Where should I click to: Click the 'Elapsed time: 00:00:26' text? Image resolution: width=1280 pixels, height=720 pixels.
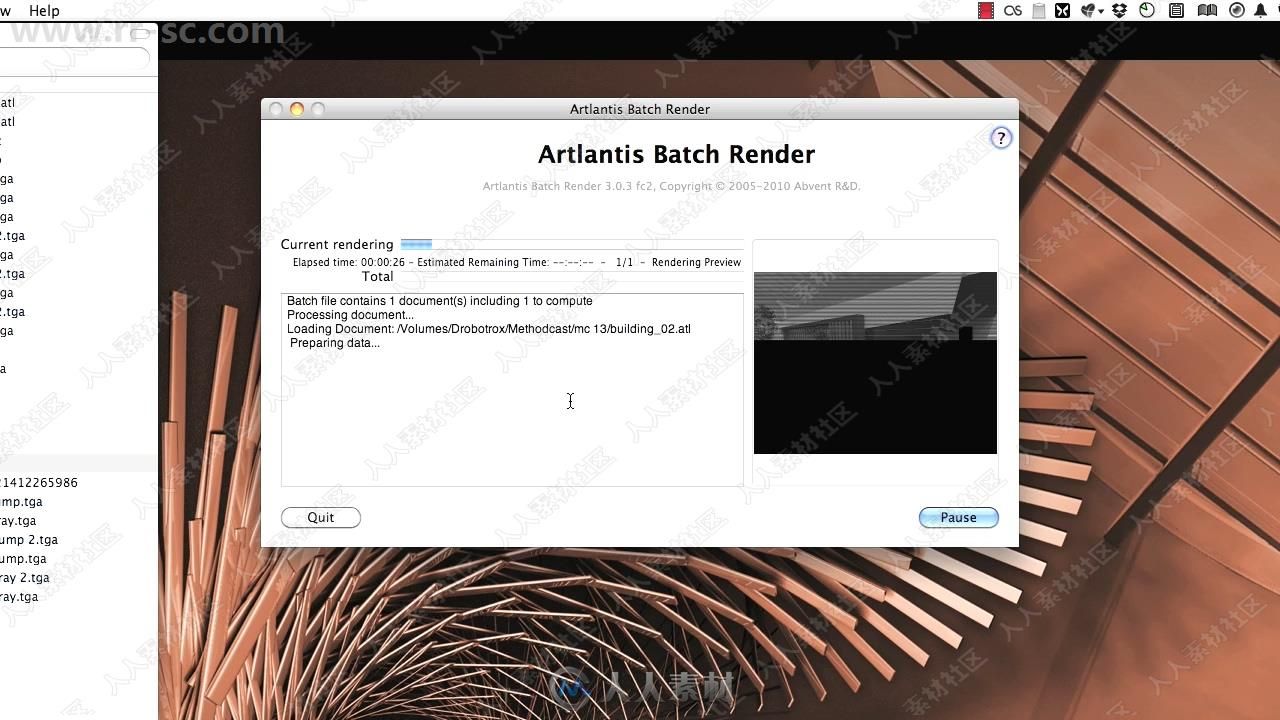coord(349,262)
